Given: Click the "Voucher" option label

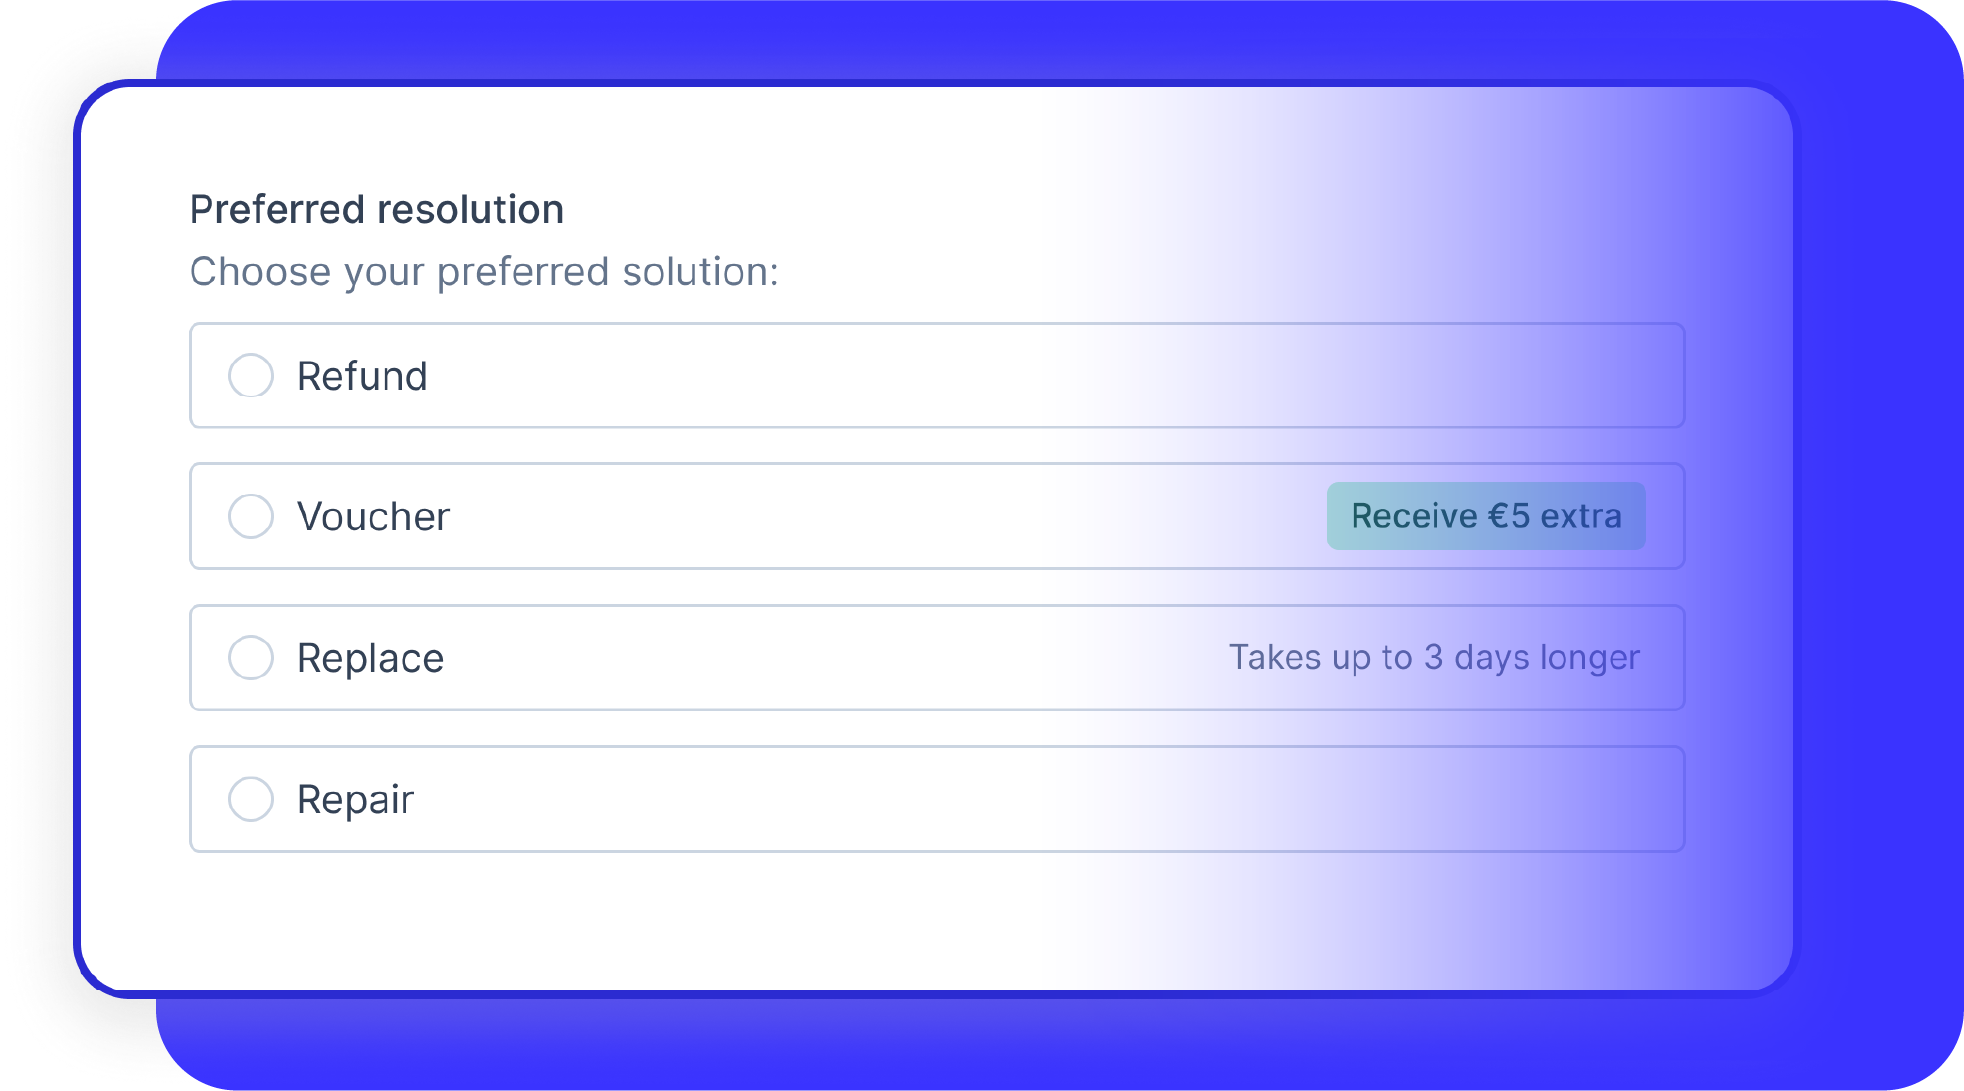Looking at the screenshot, I should [x=373, y=517].
